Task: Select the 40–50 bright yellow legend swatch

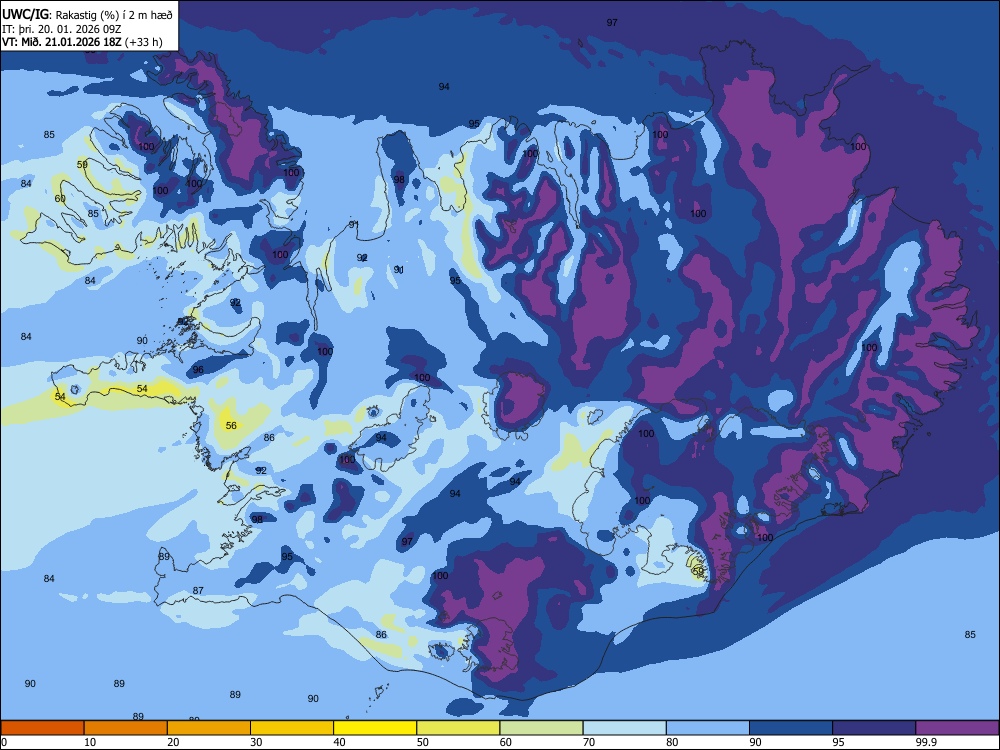Action: [x=375, y=728]
